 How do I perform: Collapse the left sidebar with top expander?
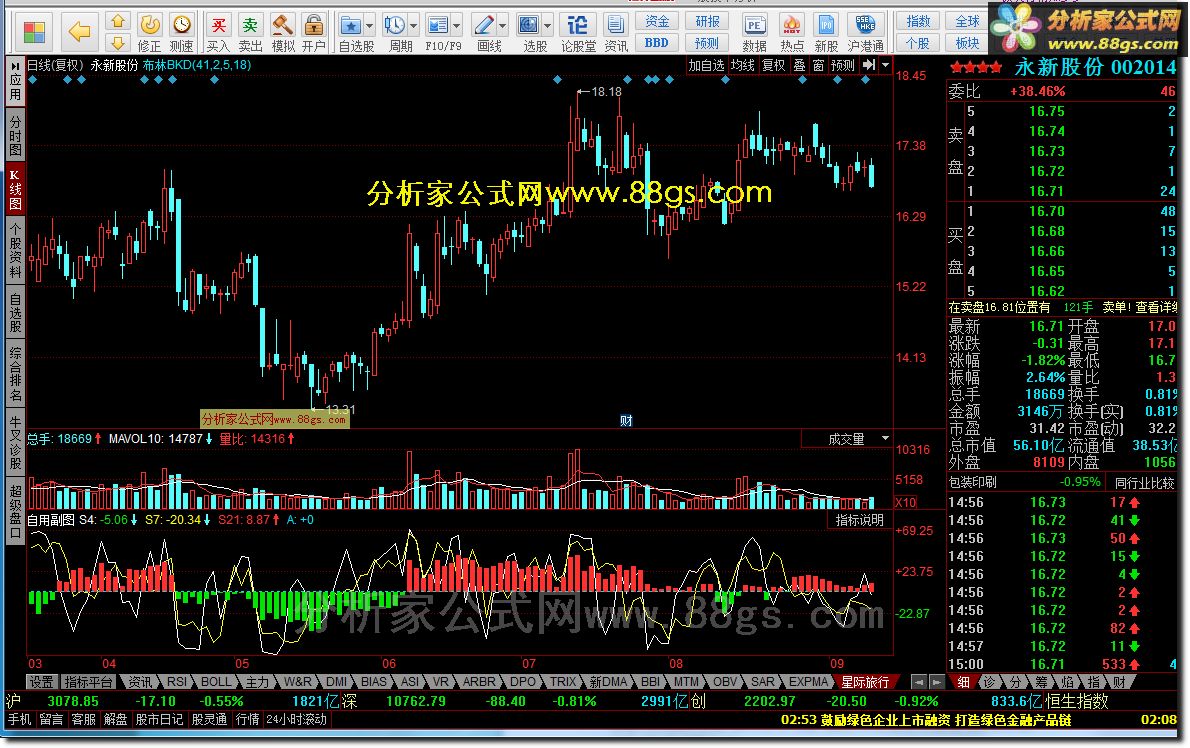click(x=14, y=66)
